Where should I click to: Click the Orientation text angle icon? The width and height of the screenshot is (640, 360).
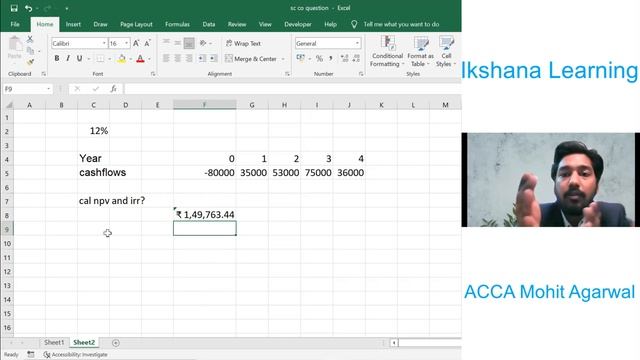pos(203,43)
